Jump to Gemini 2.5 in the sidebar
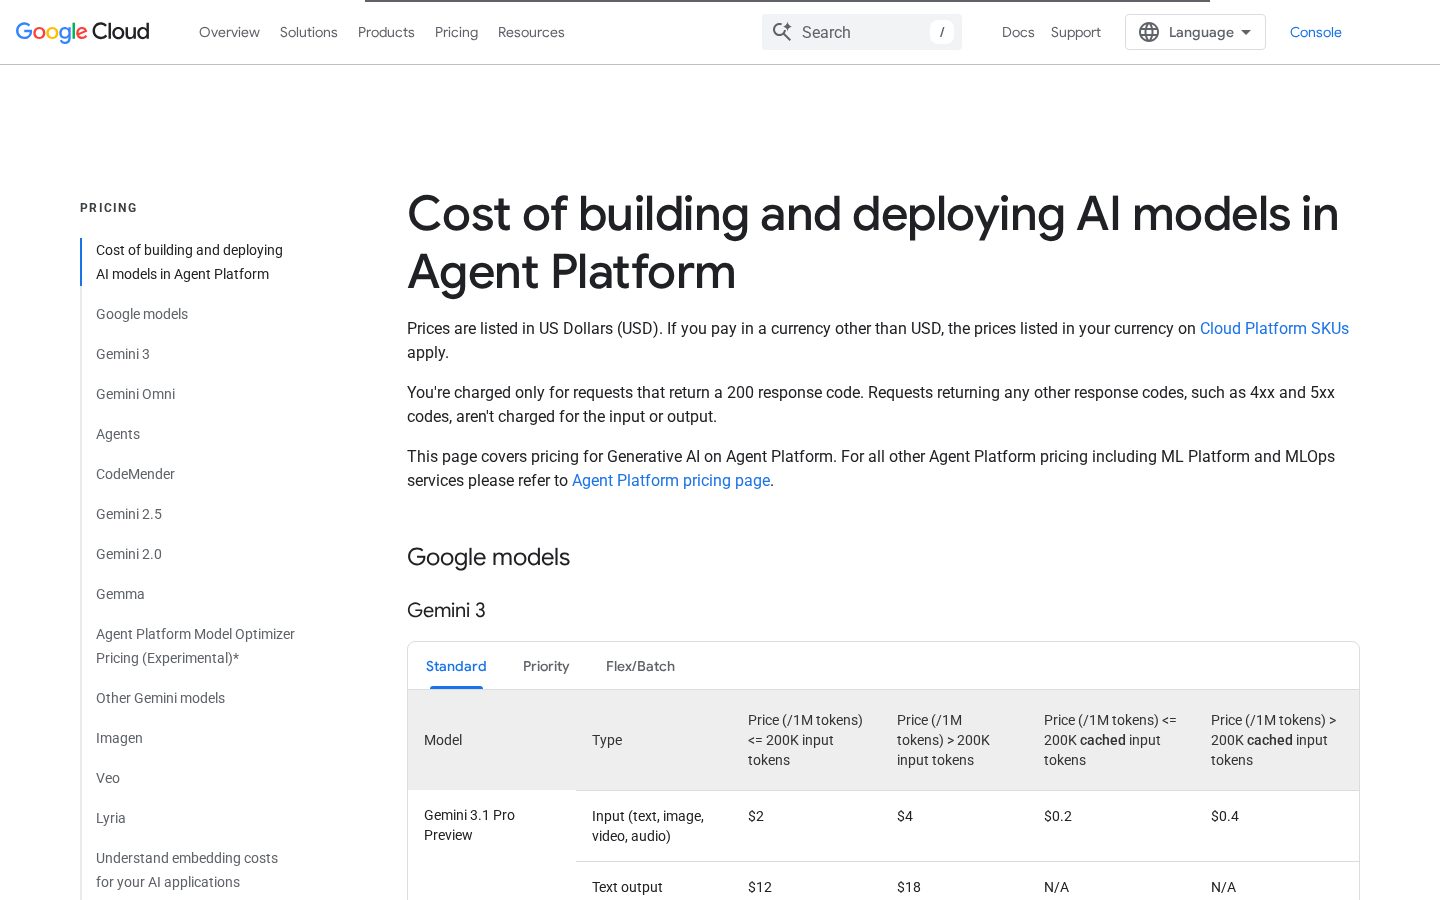This screenshot has height=900, width=1440. 129,514
